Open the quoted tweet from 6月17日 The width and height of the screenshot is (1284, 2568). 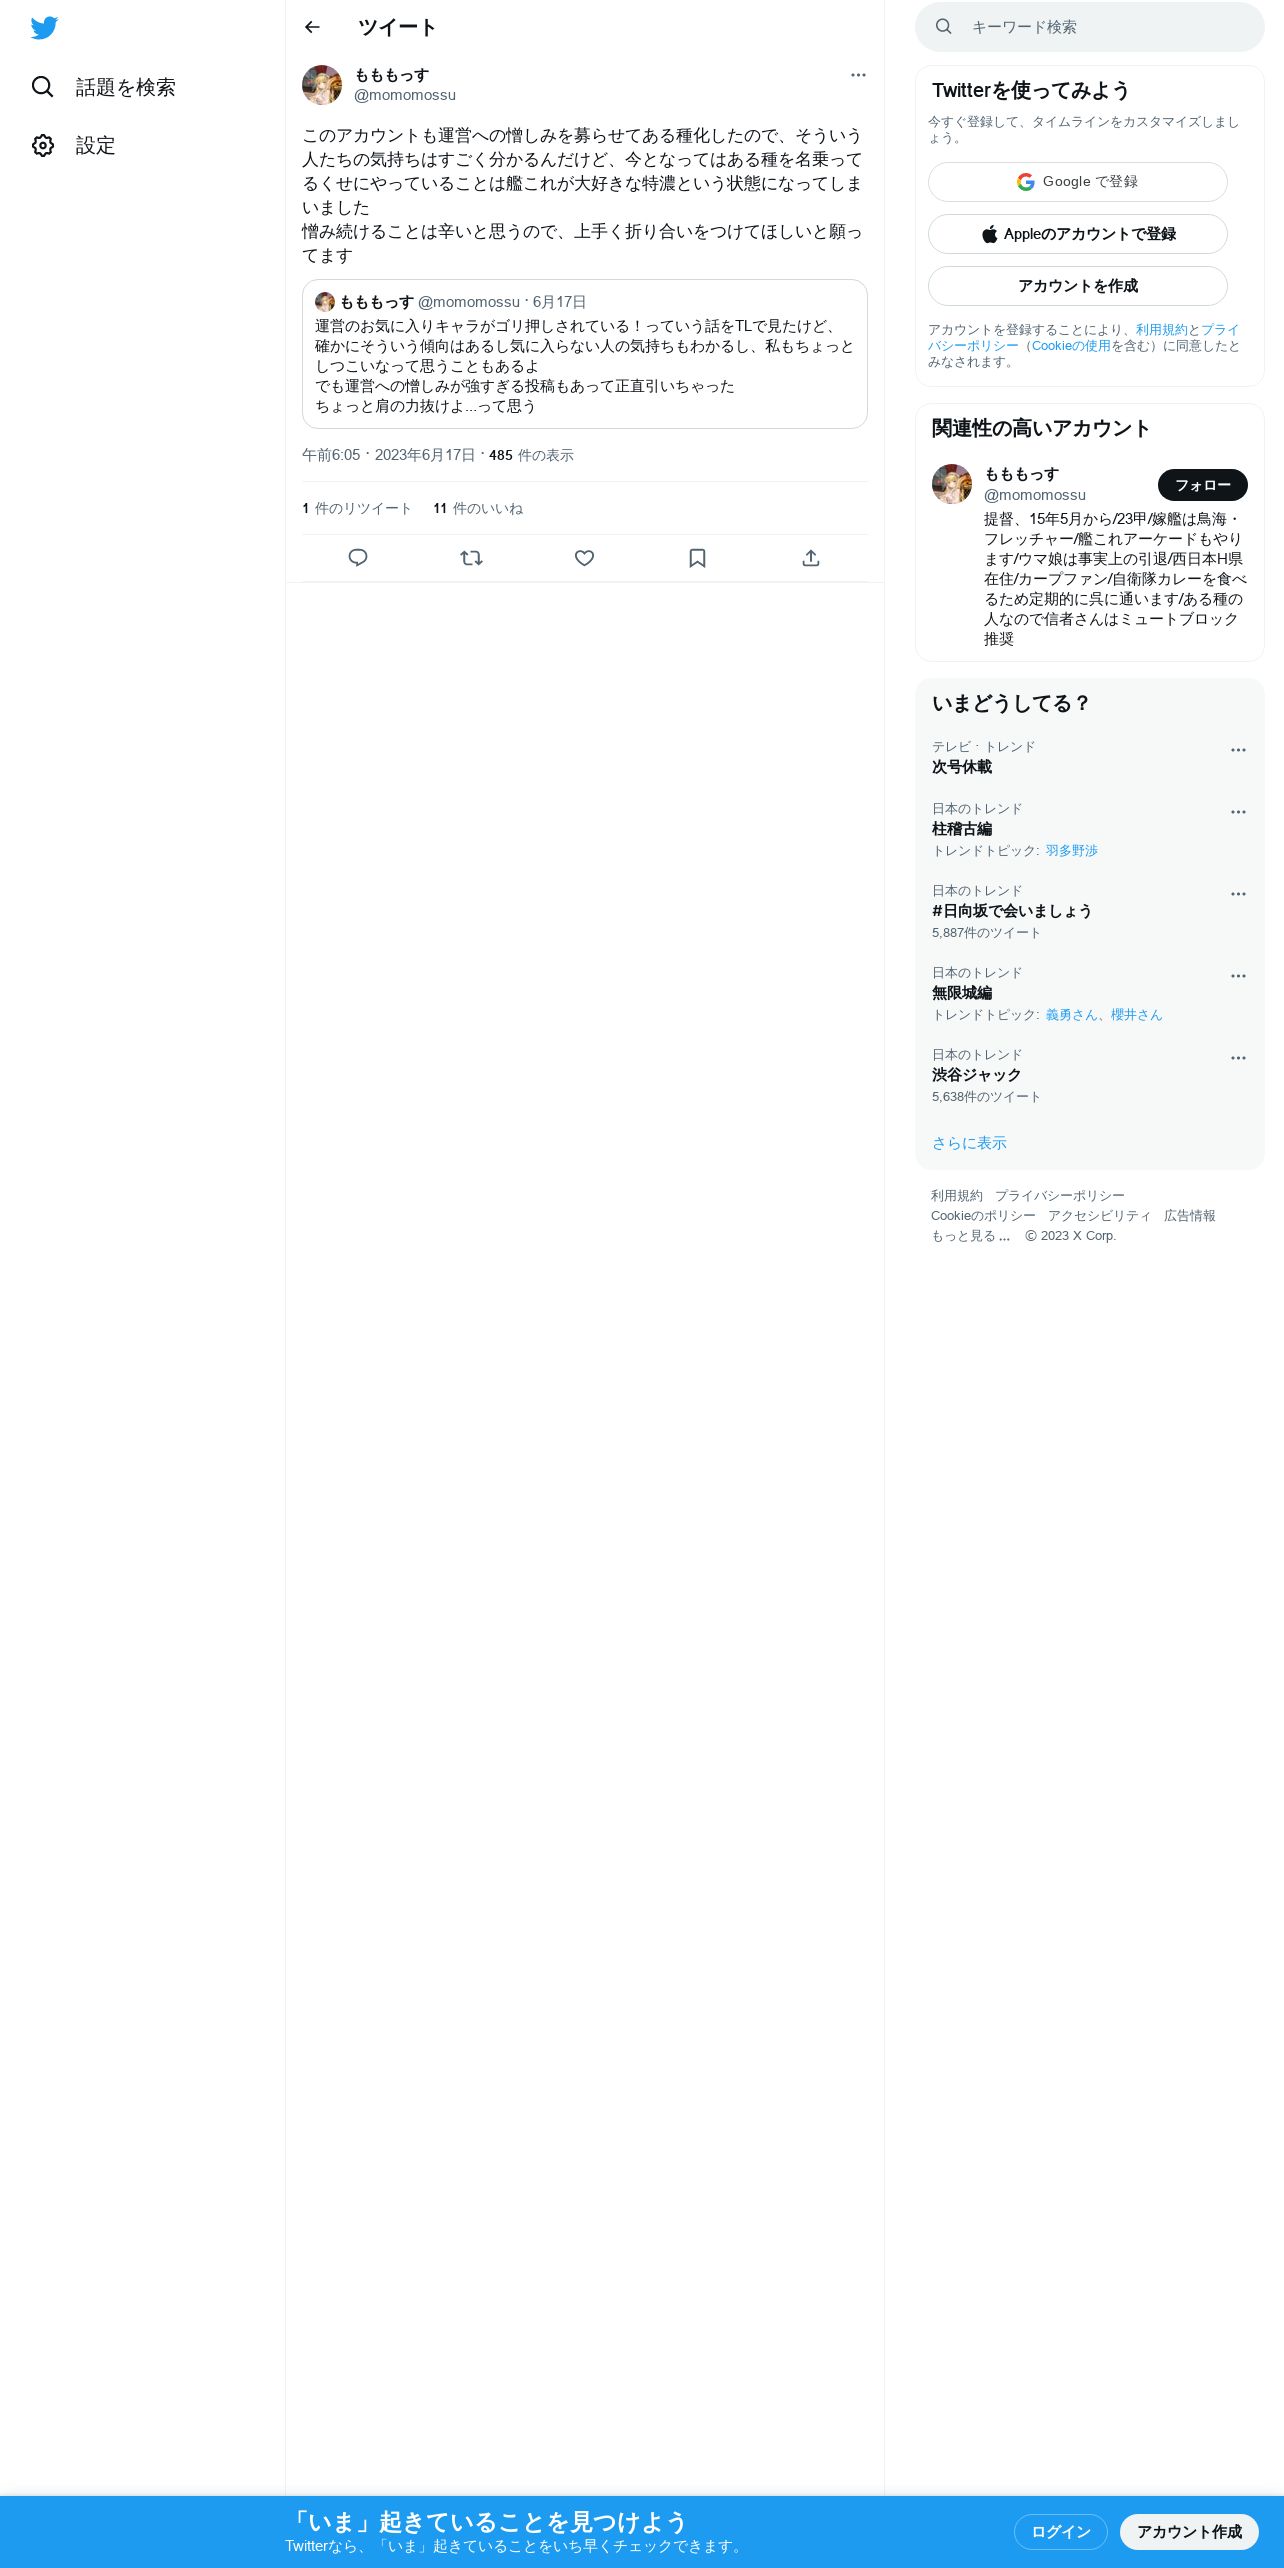585,354
